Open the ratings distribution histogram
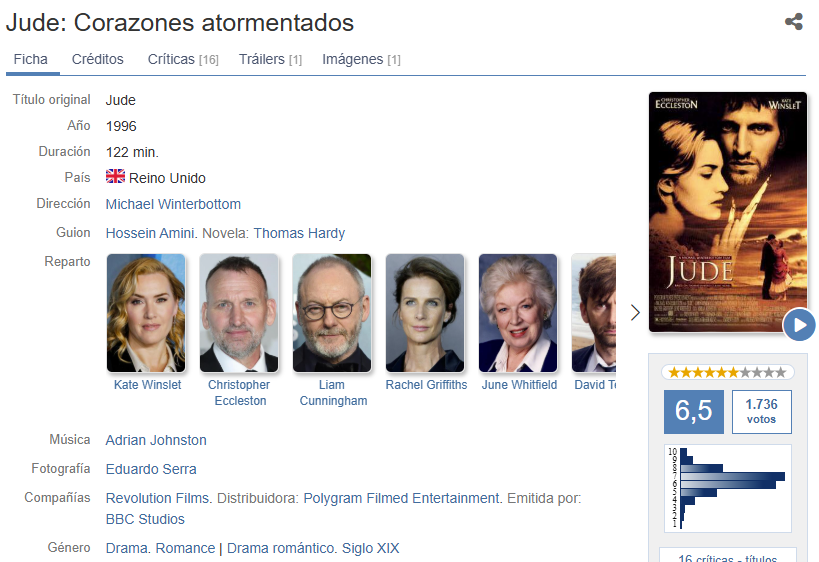This screenshot has width=819, height=562. point(728,488)
